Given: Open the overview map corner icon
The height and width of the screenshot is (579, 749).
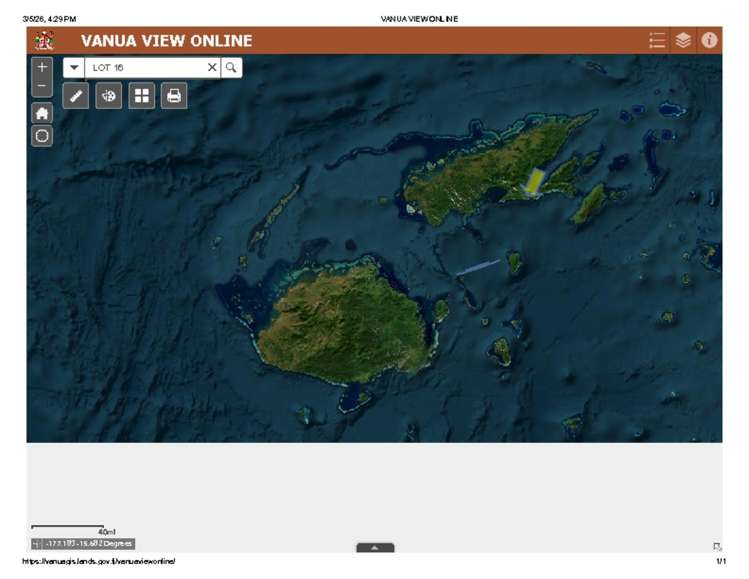Looking at the screenshot, I should tap(717, 547).
